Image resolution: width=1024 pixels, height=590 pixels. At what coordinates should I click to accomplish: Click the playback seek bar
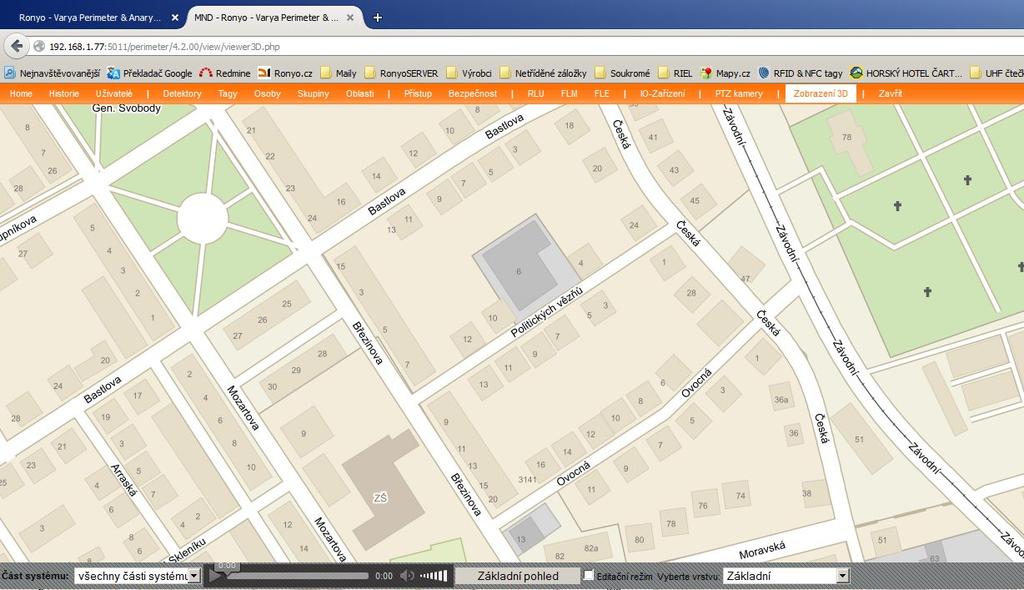298,576
